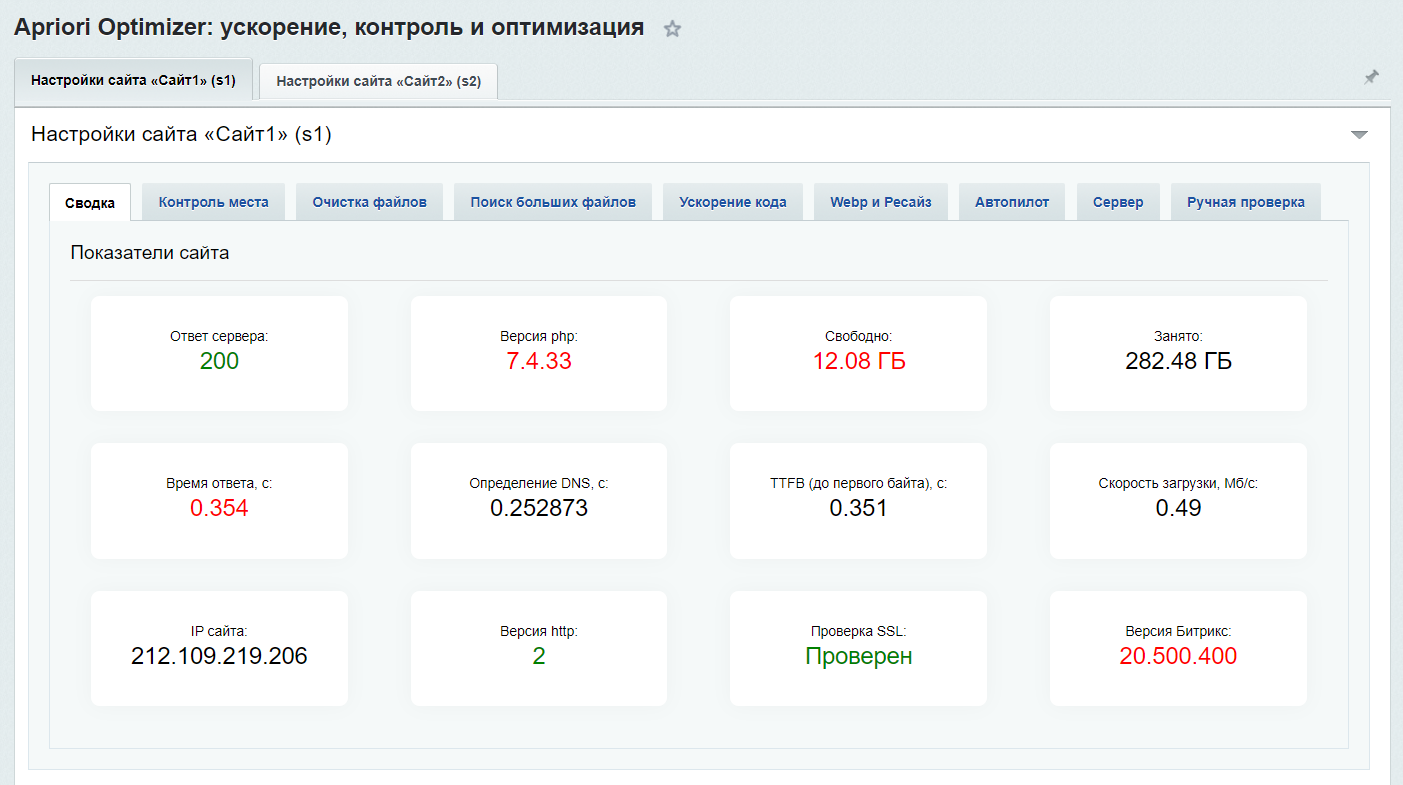Viewport: 1403px width, 785px height.
Task: Open the Сервер tab
Action: point(1118,202)
